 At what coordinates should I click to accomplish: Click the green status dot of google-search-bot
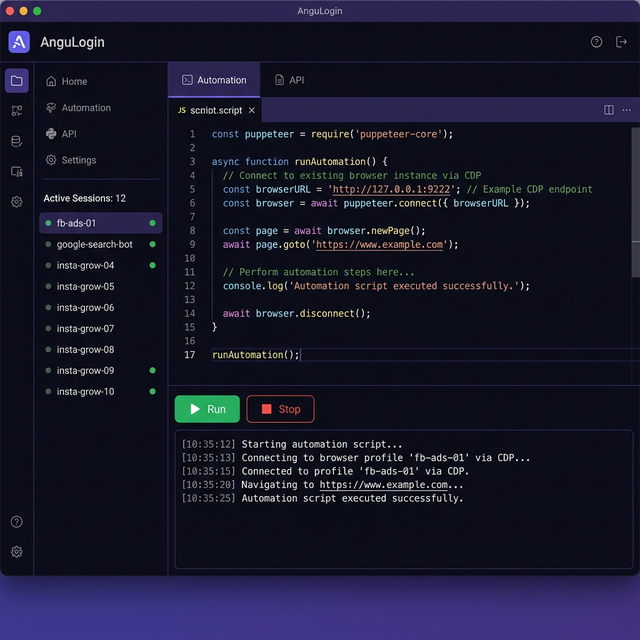pyautogui.click(x=153, y=244)
